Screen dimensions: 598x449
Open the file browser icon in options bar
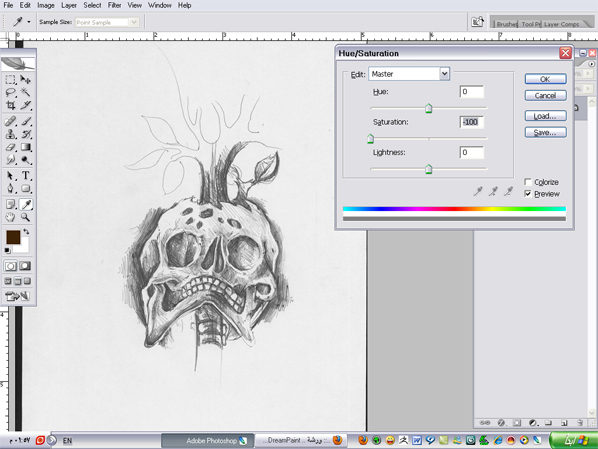tap(477, 22)
